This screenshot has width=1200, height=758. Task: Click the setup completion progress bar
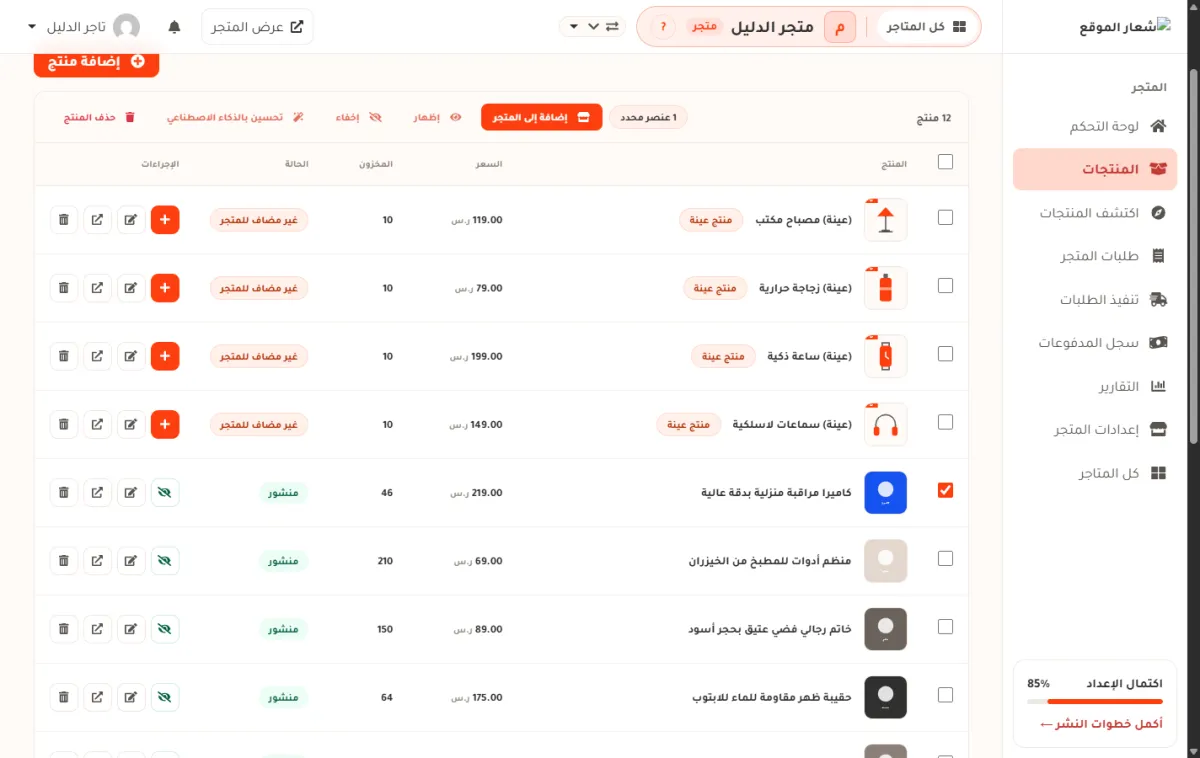(x=1095, y=702)
